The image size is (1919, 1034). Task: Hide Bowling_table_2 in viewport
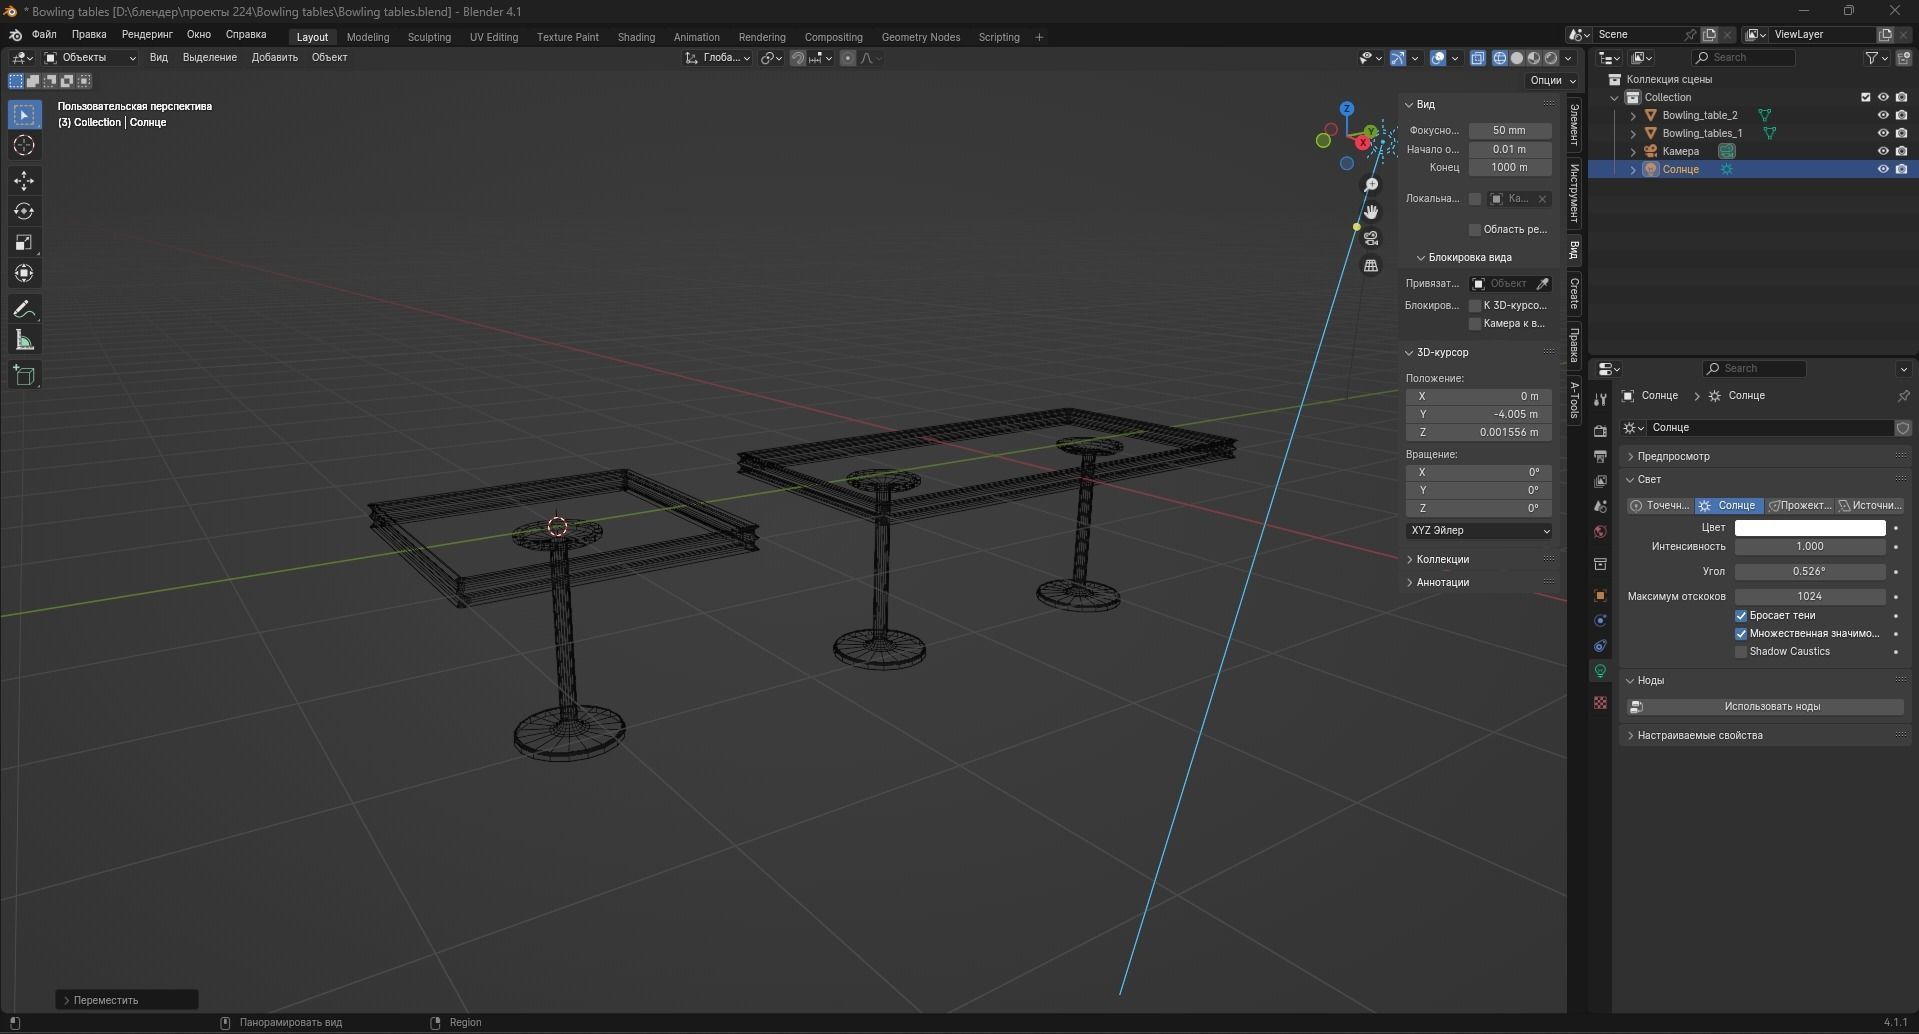(1883, 115)
